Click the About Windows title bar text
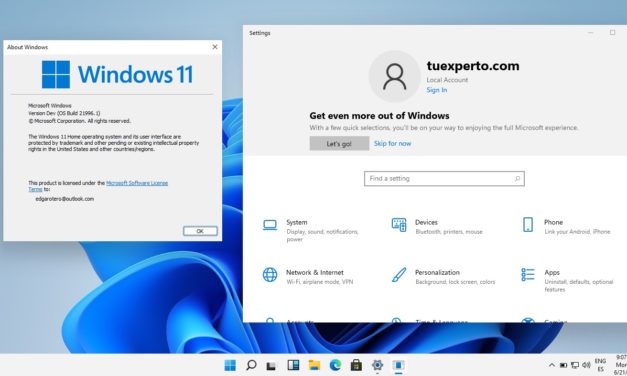Image resolution: width=627 pixels, height=376 pixels. pyautogui.click(x=28, y=47)
